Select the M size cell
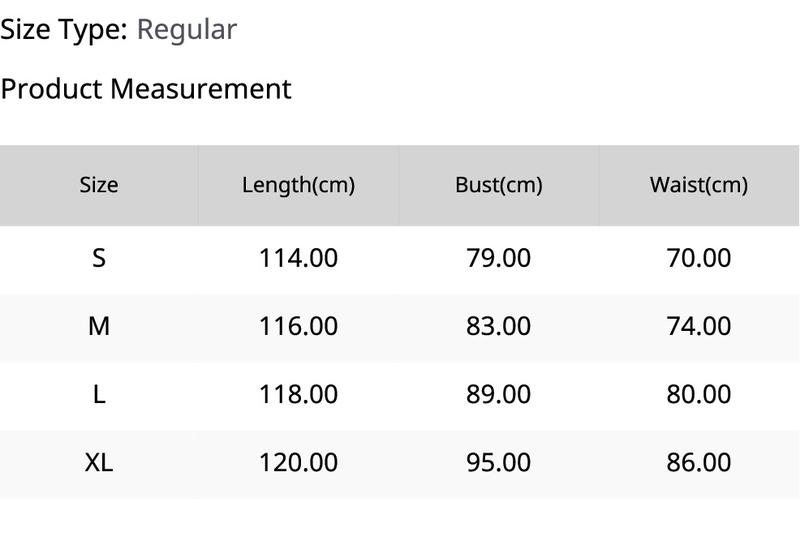This screenshot has width=800, height=558. point(98,326)
